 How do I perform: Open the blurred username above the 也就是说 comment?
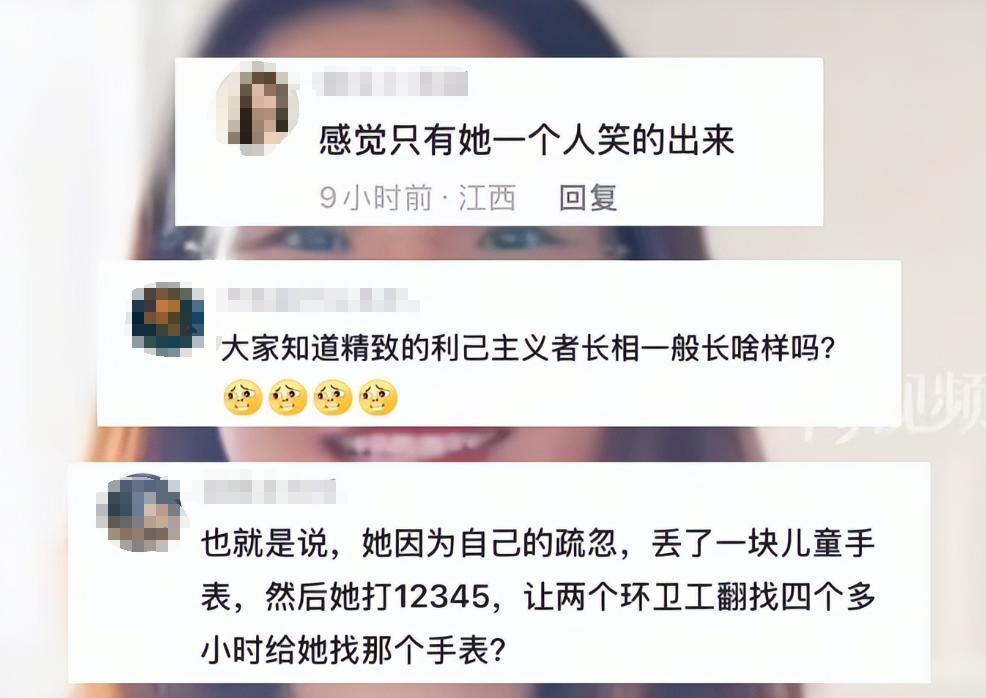[269, 492]
